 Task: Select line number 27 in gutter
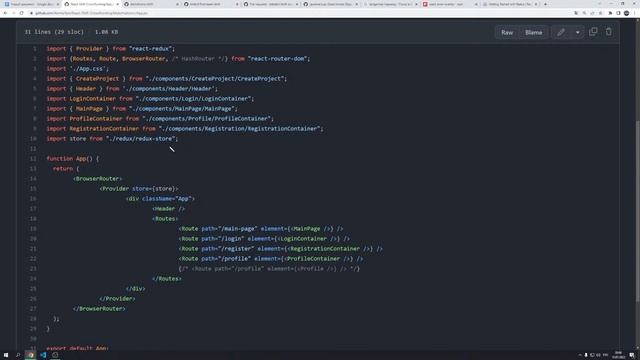33,309
